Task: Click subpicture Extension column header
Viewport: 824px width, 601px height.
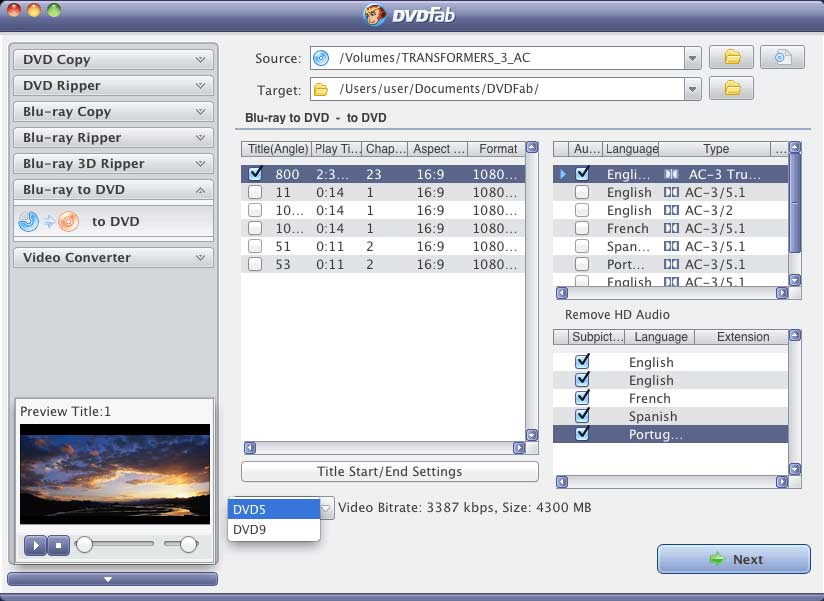Action: coord(742,337)
